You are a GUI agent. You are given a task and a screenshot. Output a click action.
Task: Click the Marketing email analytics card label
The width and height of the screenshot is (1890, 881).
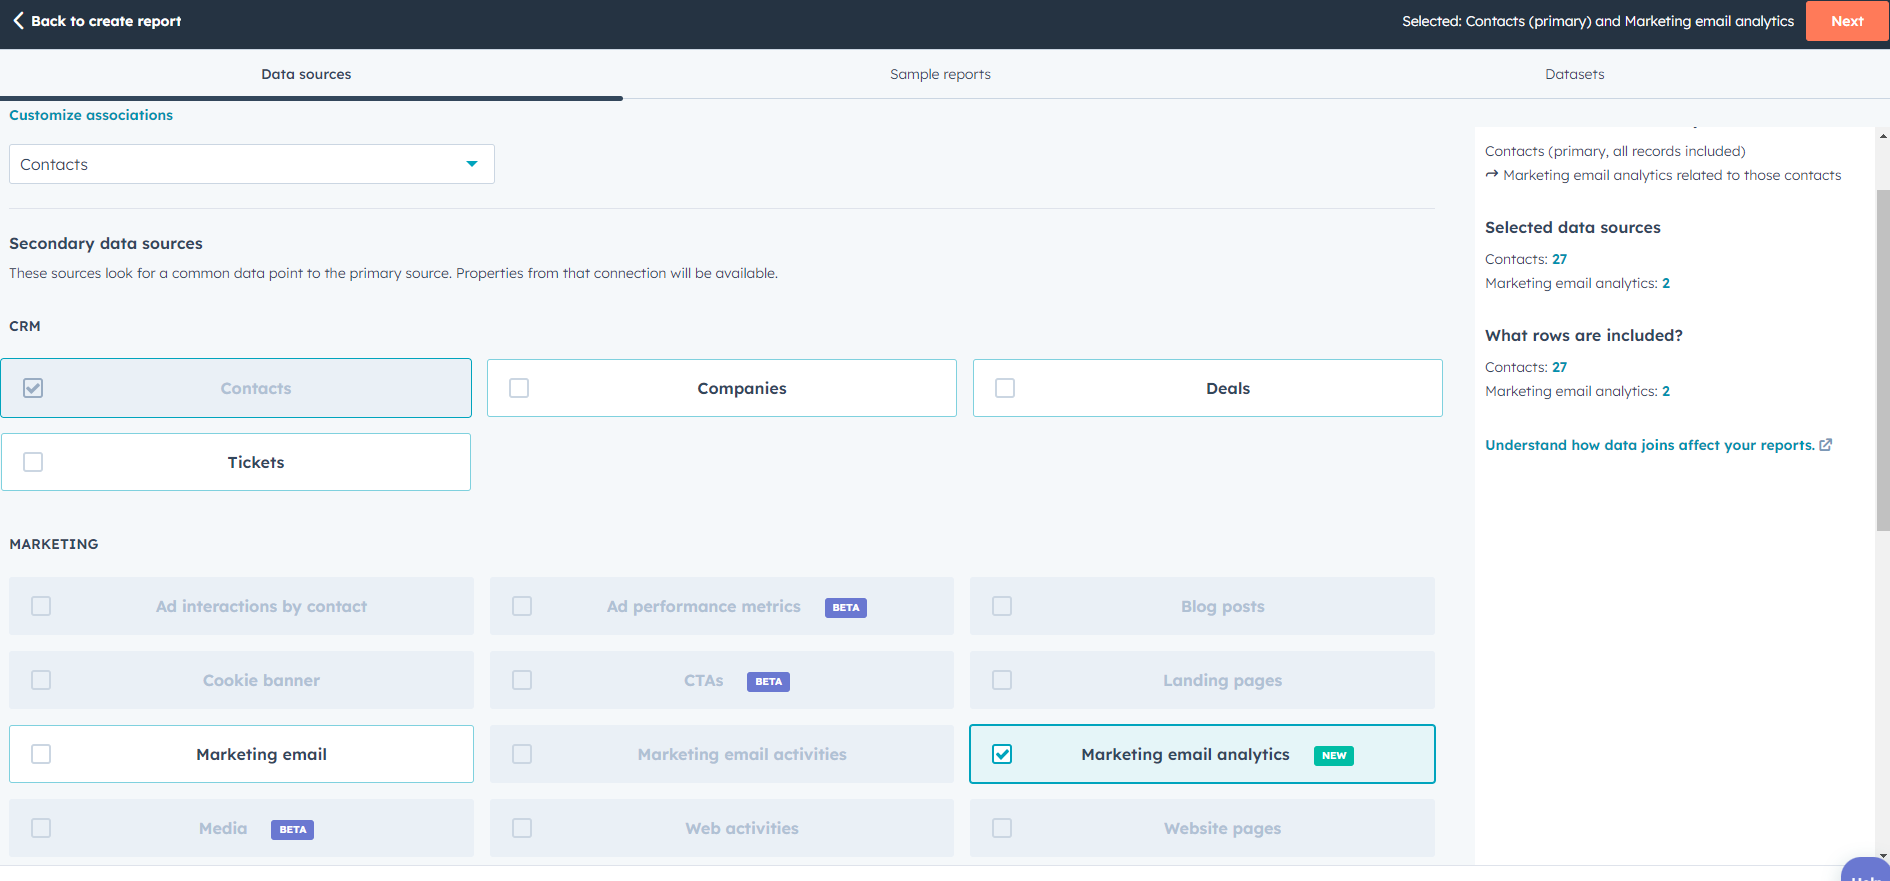tap(1185, 755)
